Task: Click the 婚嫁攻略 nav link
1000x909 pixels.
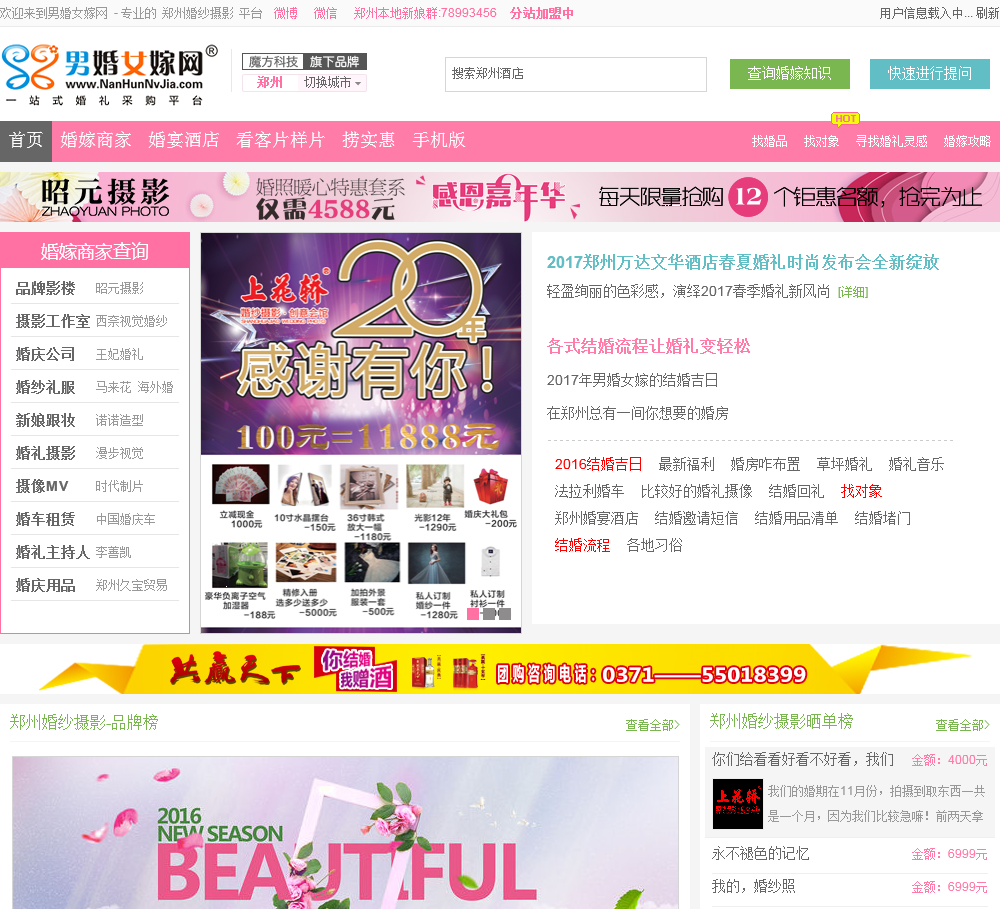Action: [x=967, y=141]
